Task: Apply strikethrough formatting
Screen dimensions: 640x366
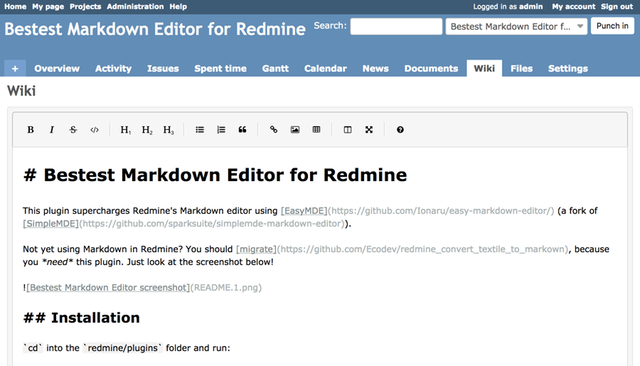Action: [x=73, y=130]
